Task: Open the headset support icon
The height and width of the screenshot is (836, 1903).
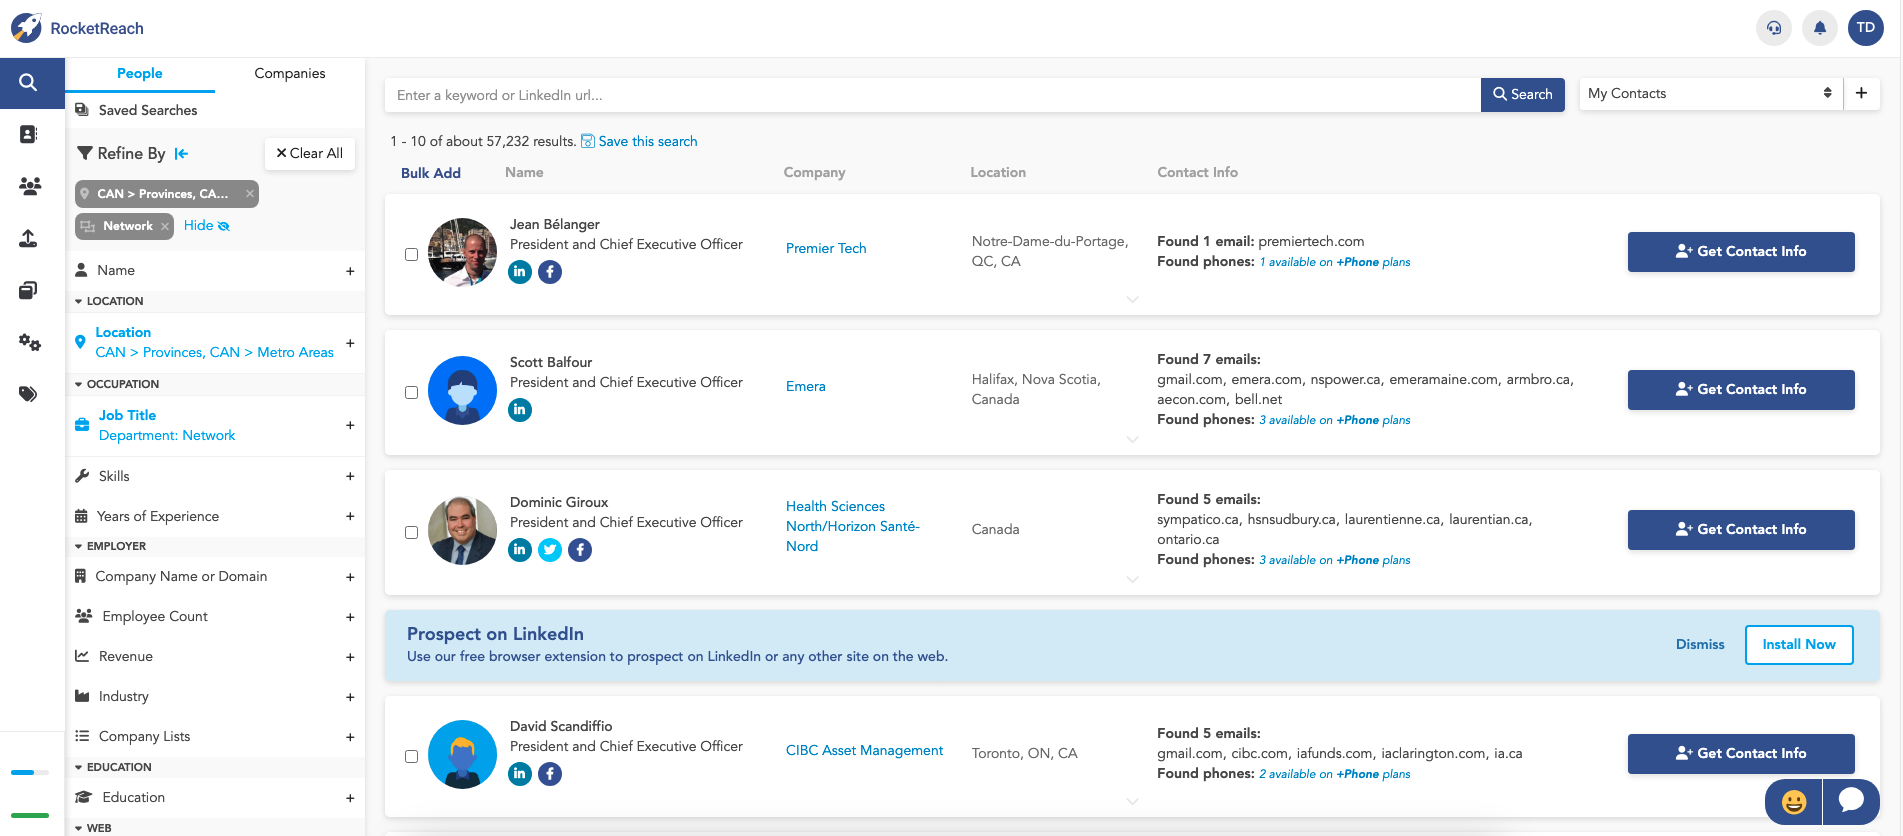Action: coord(1774,28)
